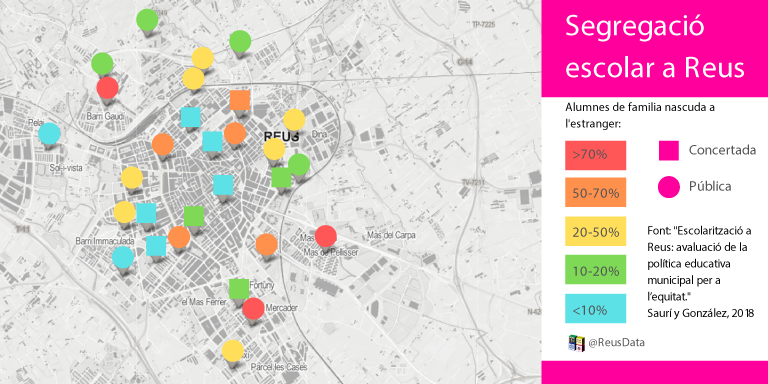This screenshot has width=768, height=384.
Task: Click the 'Parcel·les Cases' map label
Action: tap(279, 367)
